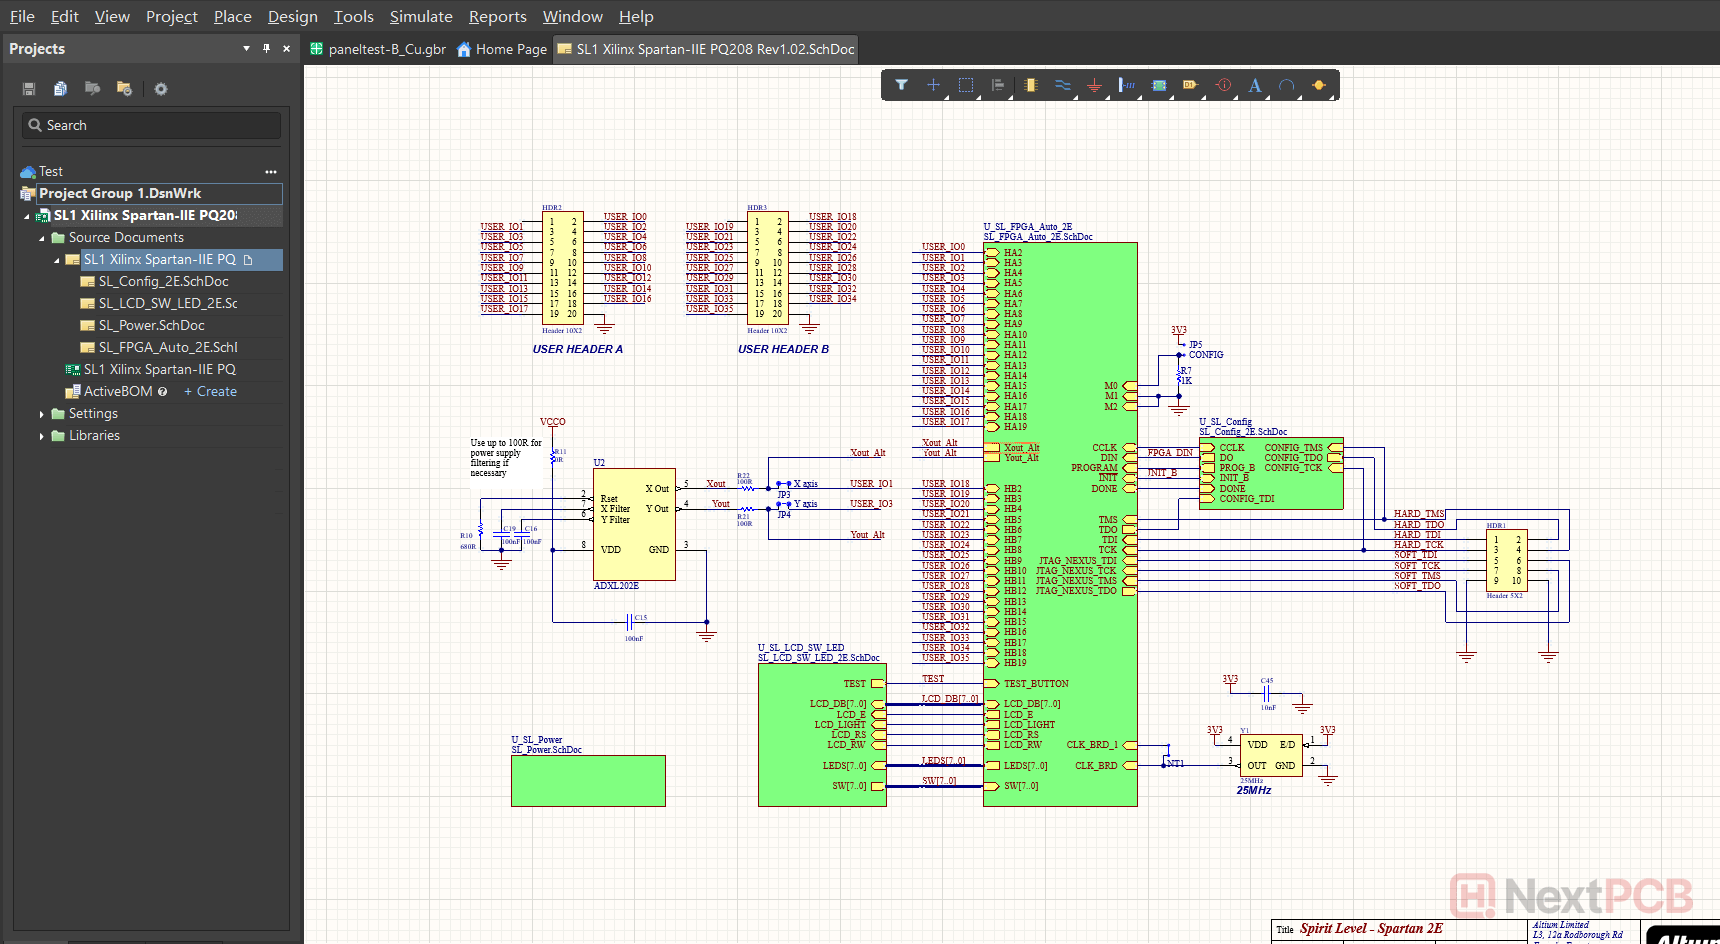Open SL_Power.SchDoc in the project tree
Image resolution: width=1720 pixels, height=944 pixels.
tap(151, 326)
